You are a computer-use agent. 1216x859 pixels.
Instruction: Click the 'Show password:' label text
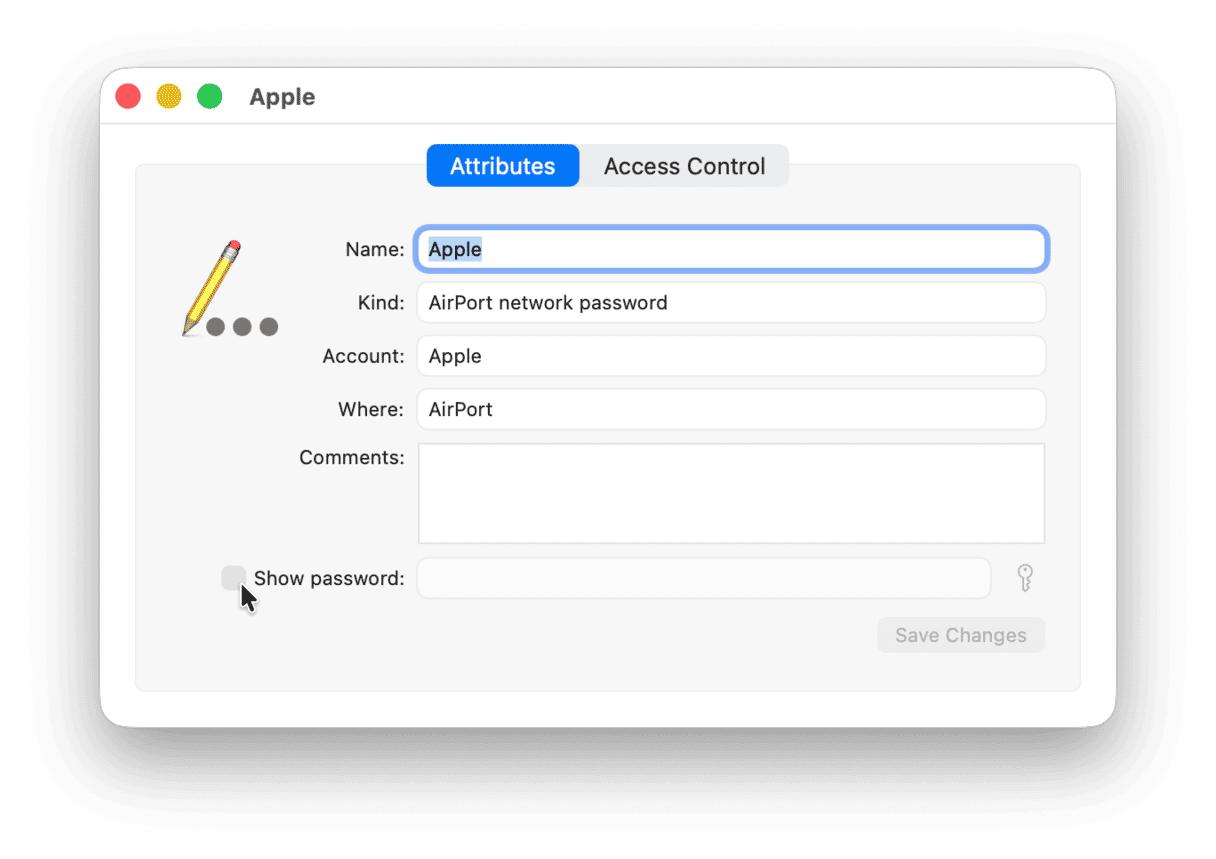(x=329, y=578)
